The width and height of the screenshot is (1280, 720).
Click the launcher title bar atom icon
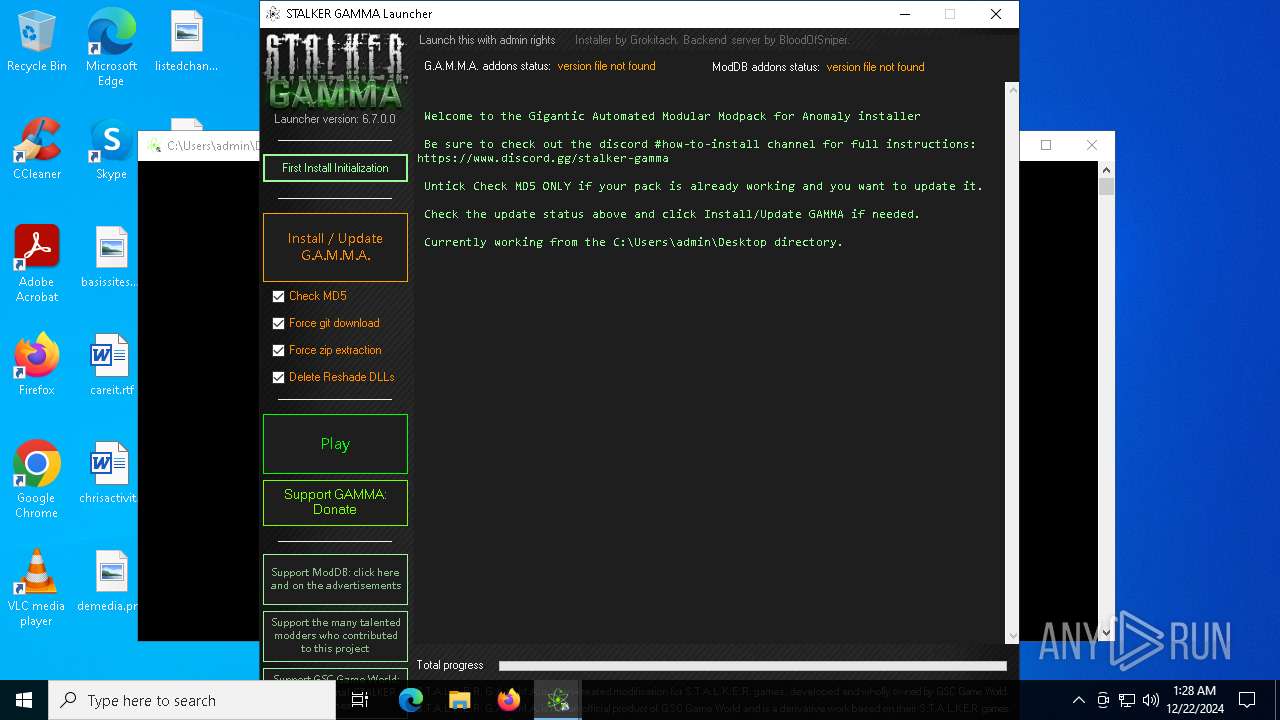tap(273, 14)
